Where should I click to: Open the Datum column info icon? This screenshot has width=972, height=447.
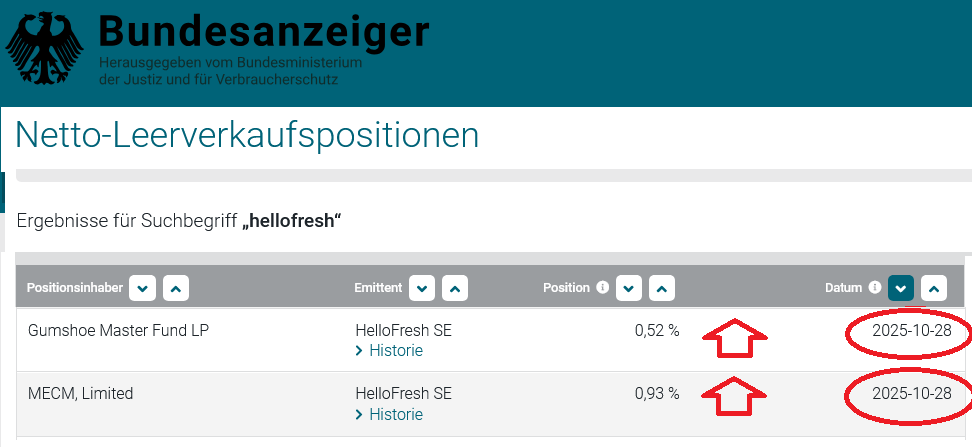coord(875,288)
